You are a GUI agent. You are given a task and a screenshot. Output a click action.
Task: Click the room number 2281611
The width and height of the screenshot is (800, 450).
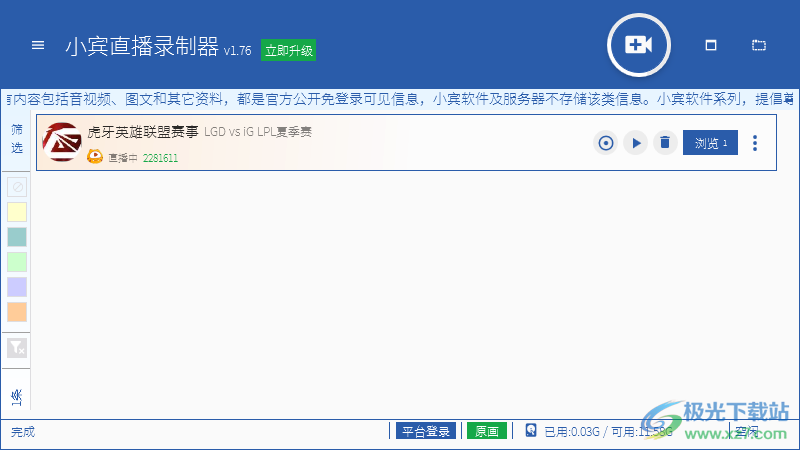pos(160,158)
